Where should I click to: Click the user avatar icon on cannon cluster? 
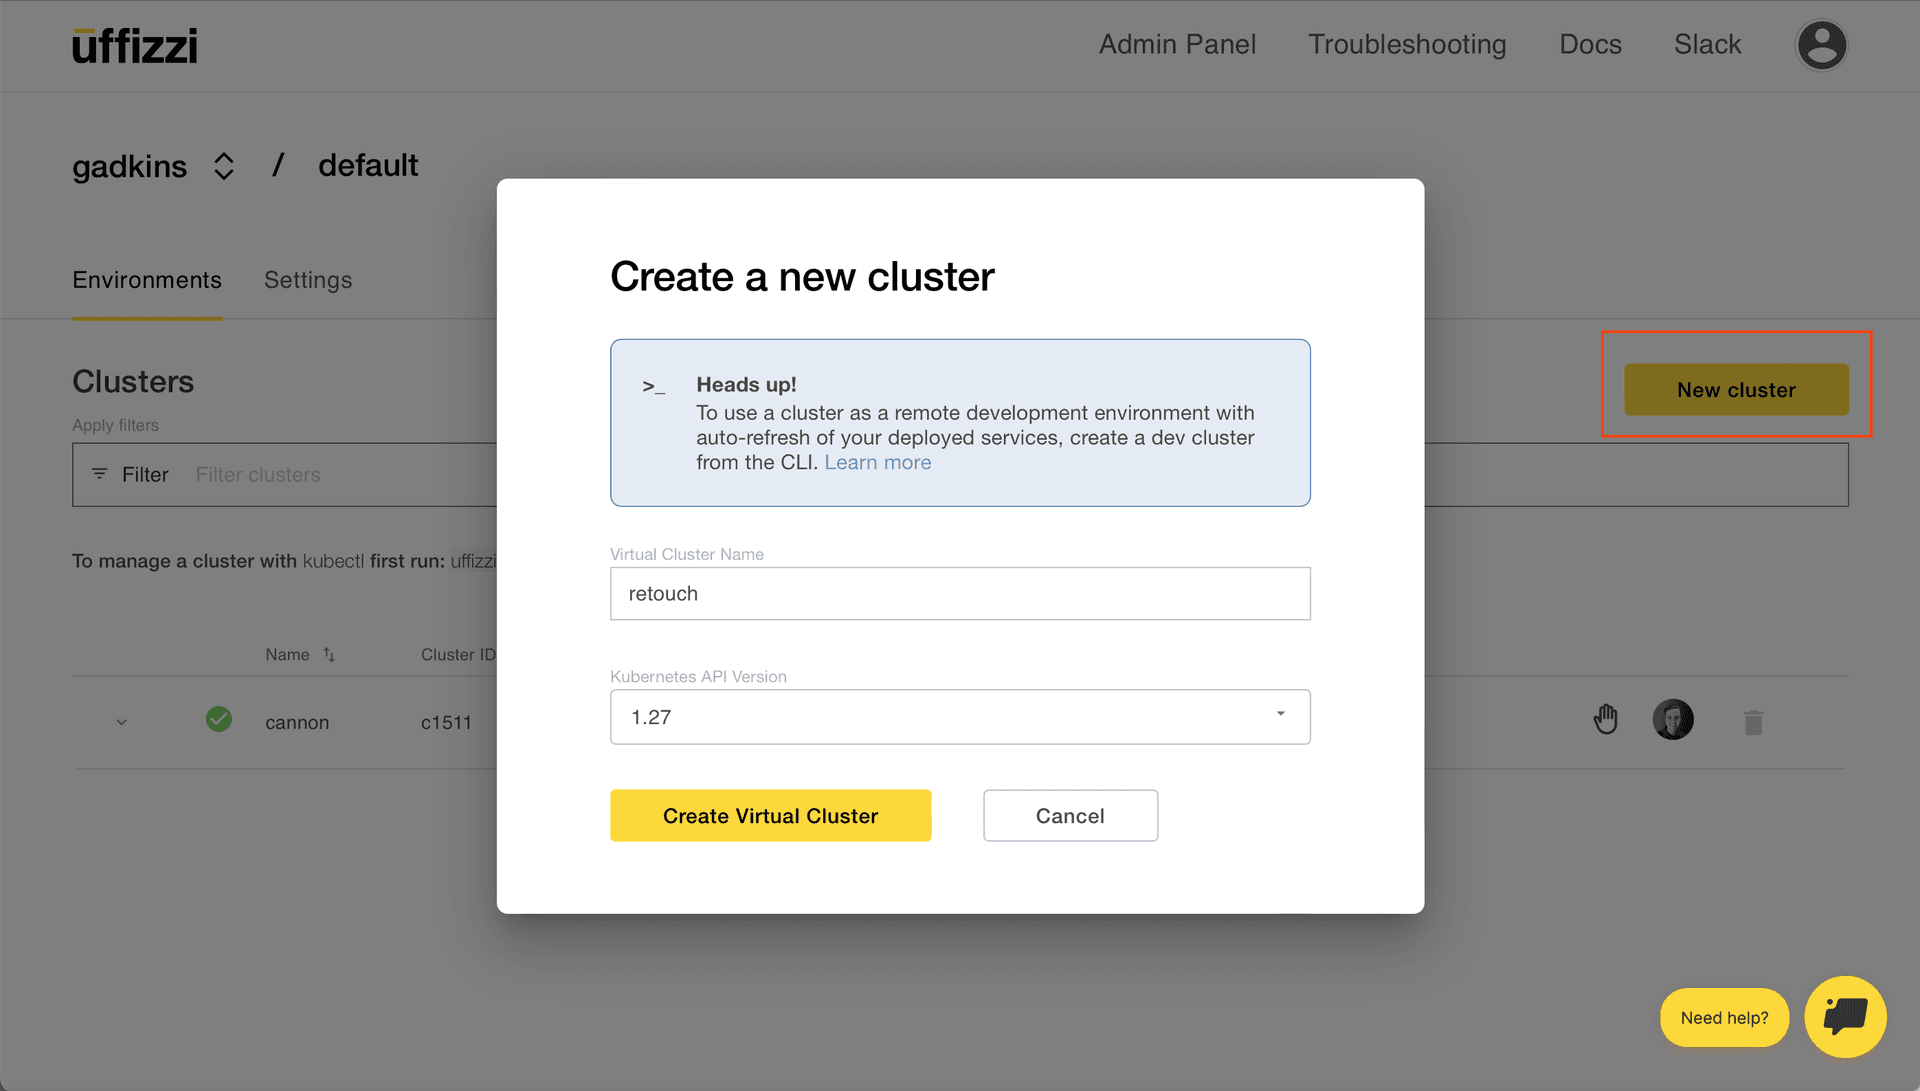coord(1671,719)
